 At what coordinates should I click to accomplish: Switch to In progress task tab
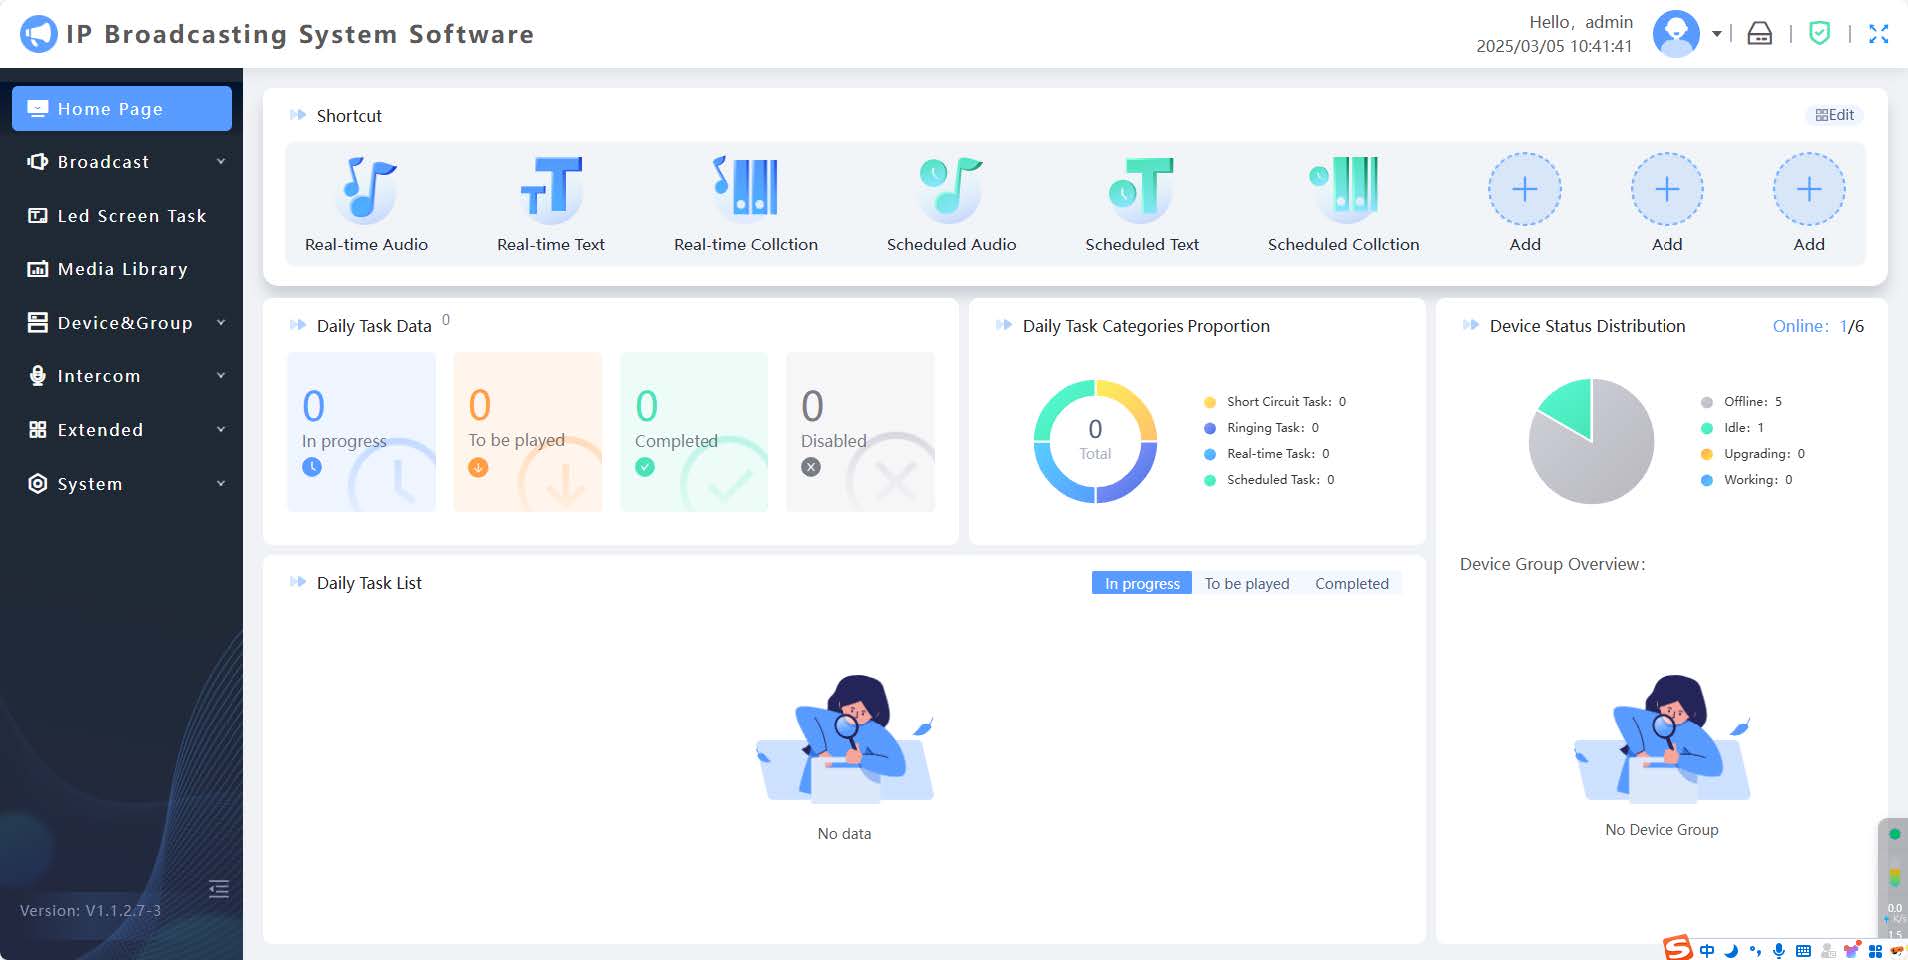[1142, 583]
